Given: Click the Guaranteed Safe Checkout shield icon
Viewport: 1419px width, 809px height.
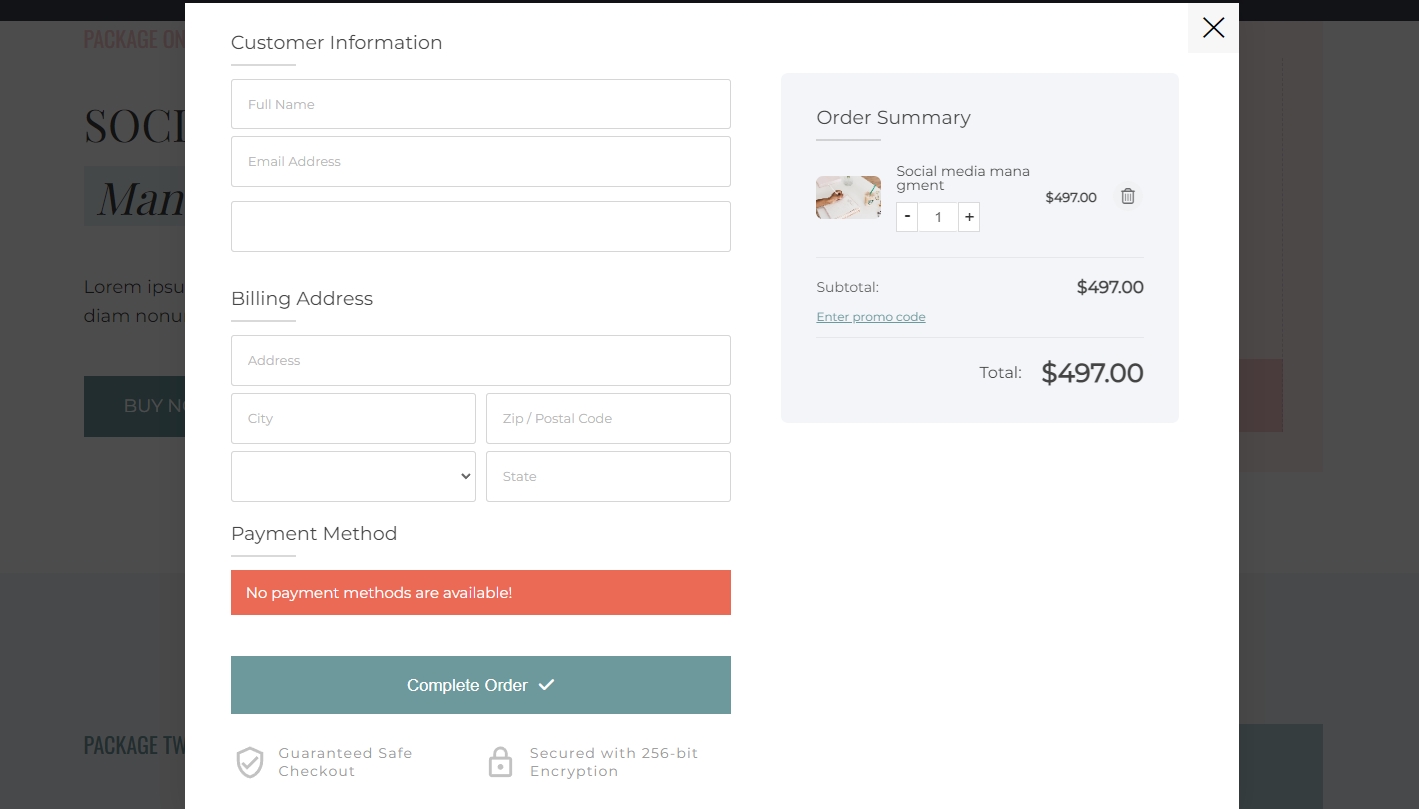Looking at the screenshot, I should pos(250,762).
